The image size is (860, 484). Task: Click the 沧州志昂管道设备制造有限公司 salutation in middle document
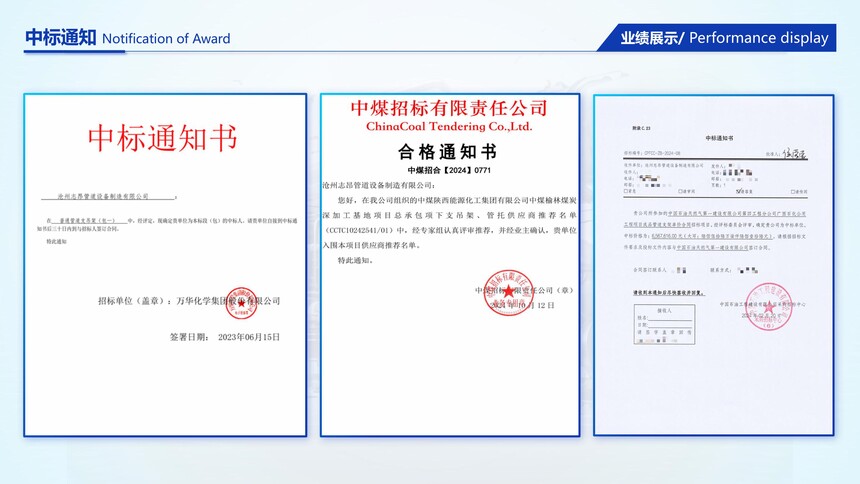pos(378,185)
